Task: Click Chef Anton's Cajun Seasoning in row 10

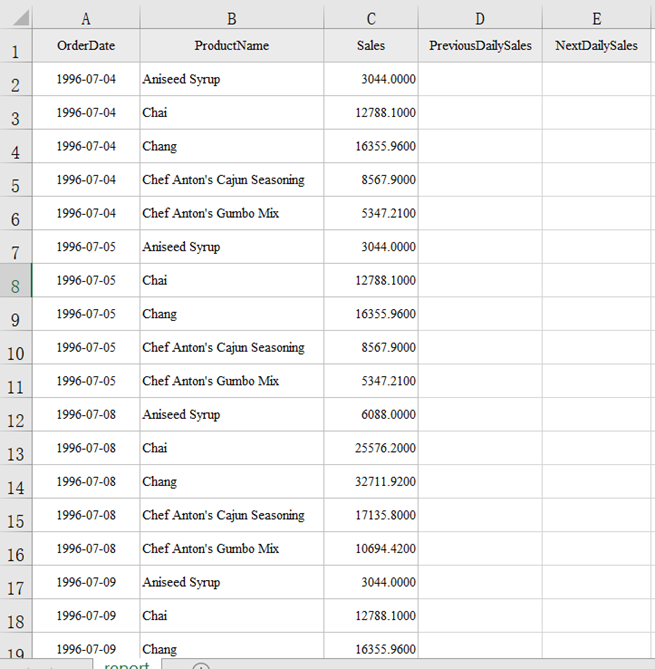Action: click(224, 348)
